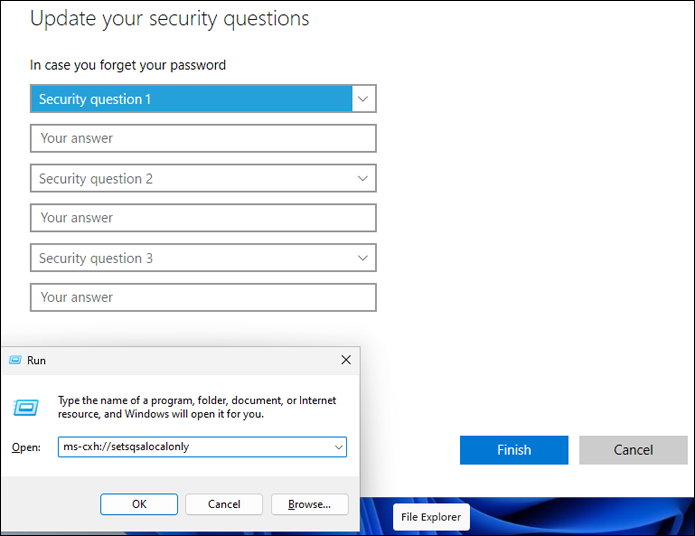
Task: Select the highlighted Security question 1 box
Action: coord(192,99)
